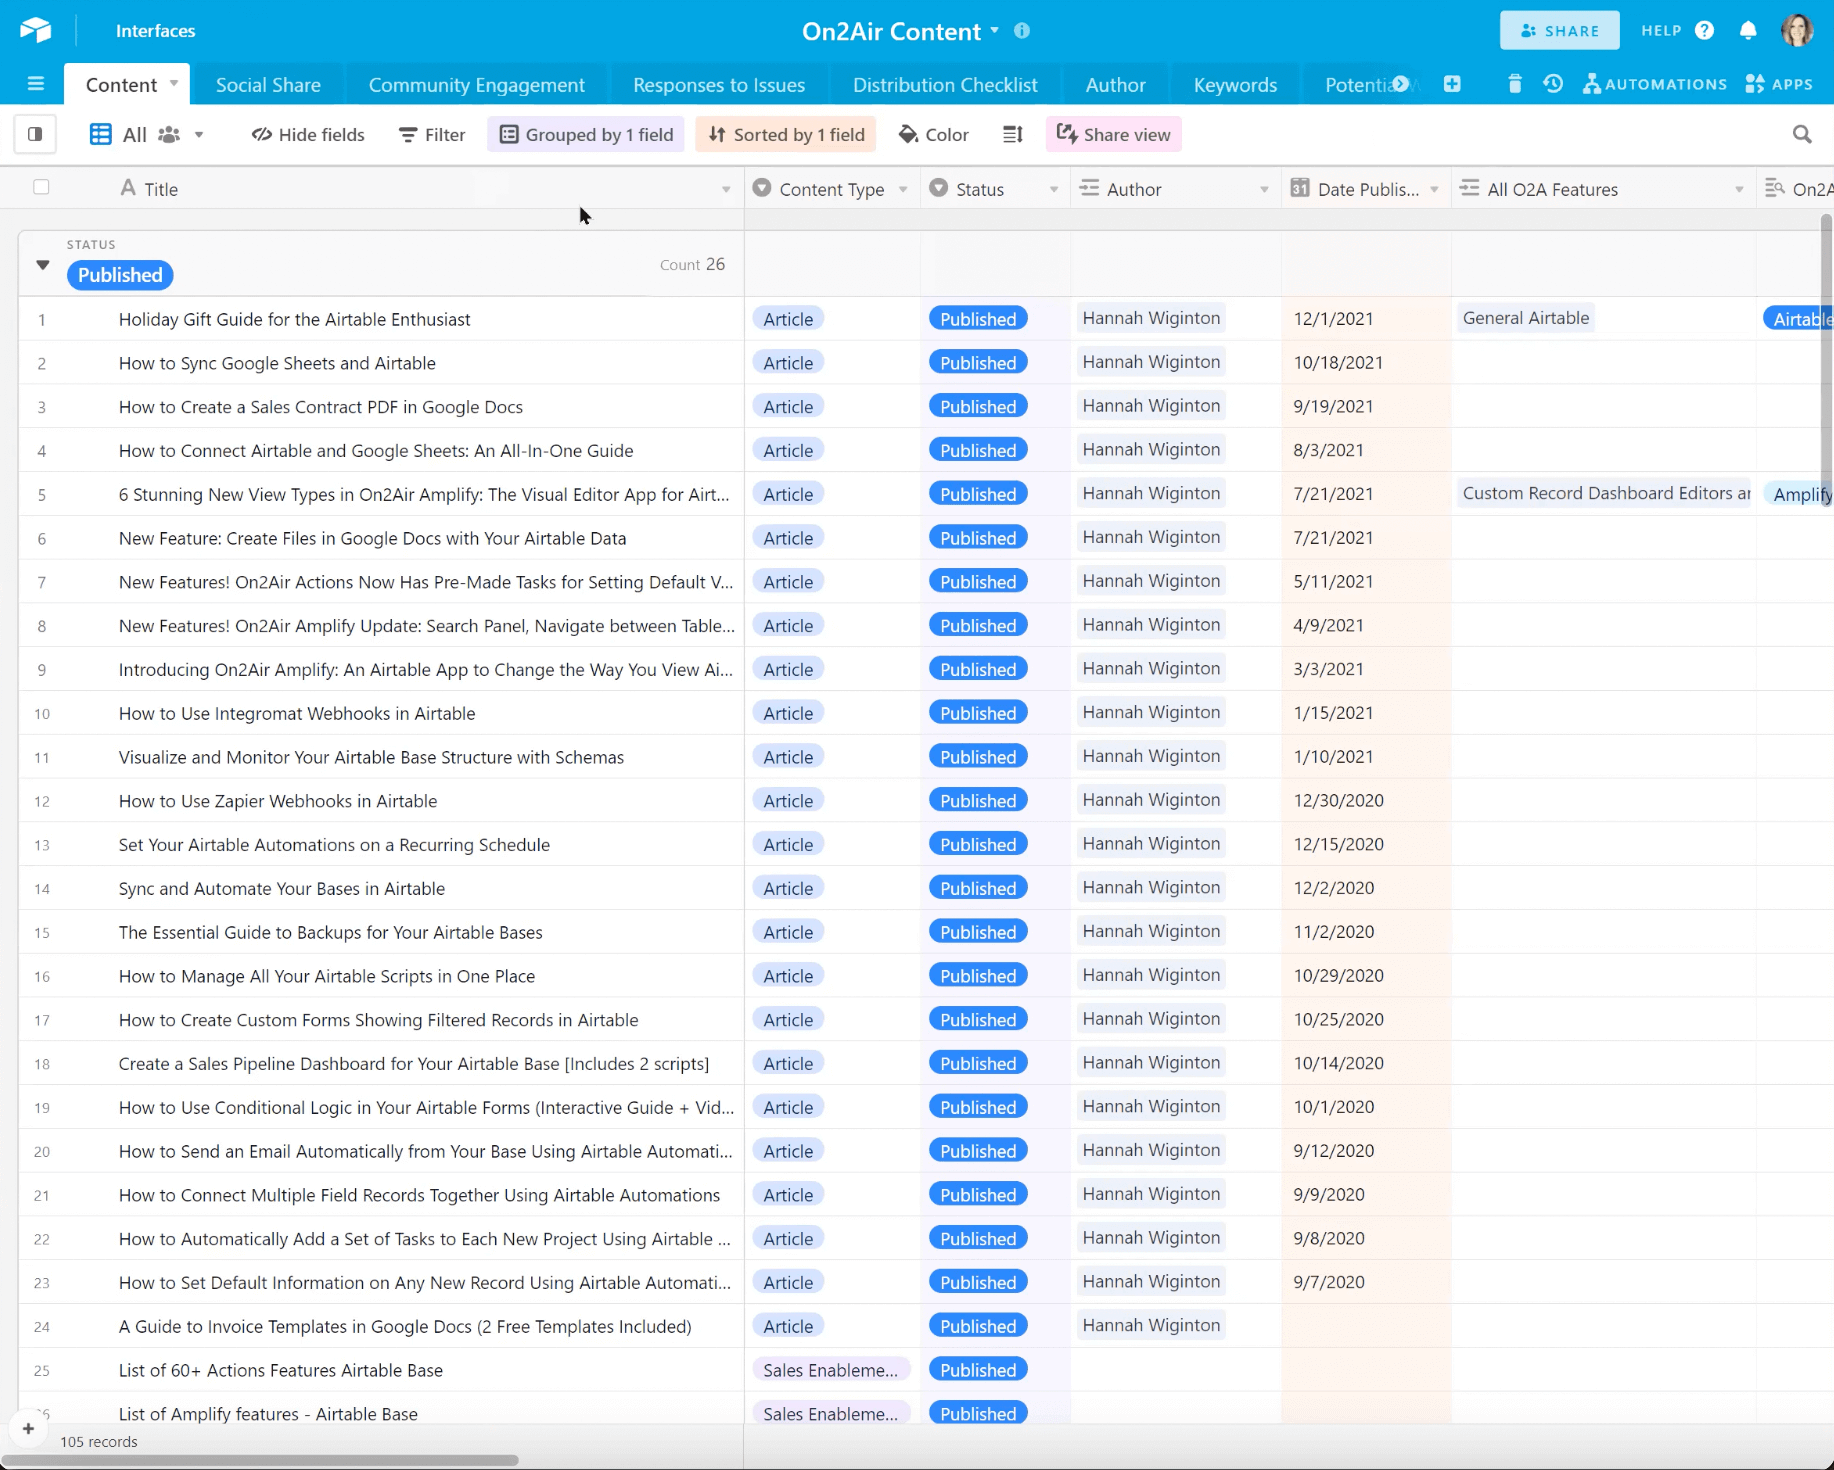
Task: Open the All O2A Features column dropdown
Action: 1739,189
